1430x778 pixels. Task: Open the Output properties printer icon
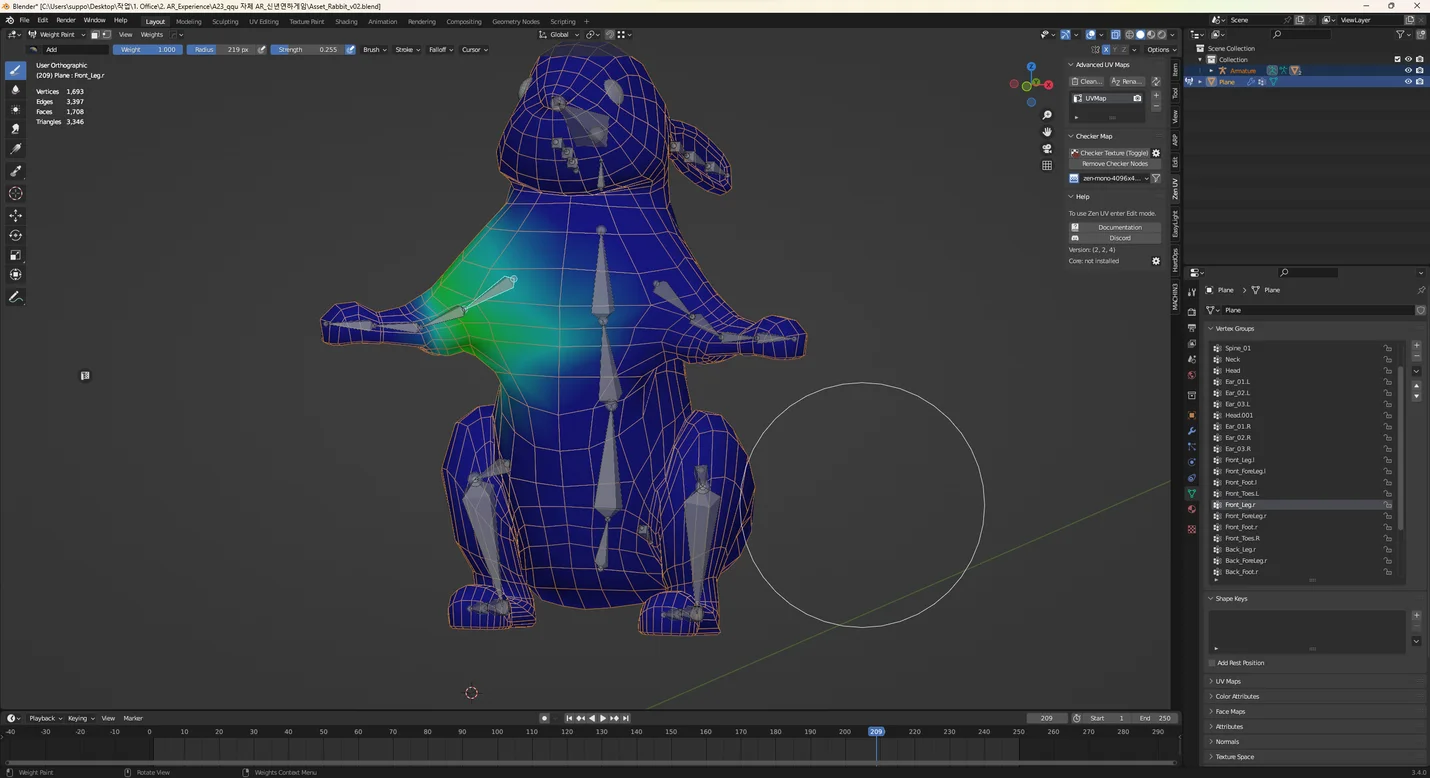pos(1191,328)
